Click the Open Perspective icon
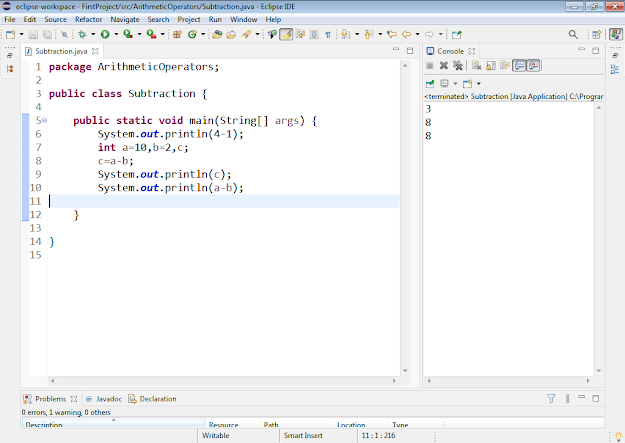Screen dimensions: 625x443 pyautogui.click(x=596, y=35)
